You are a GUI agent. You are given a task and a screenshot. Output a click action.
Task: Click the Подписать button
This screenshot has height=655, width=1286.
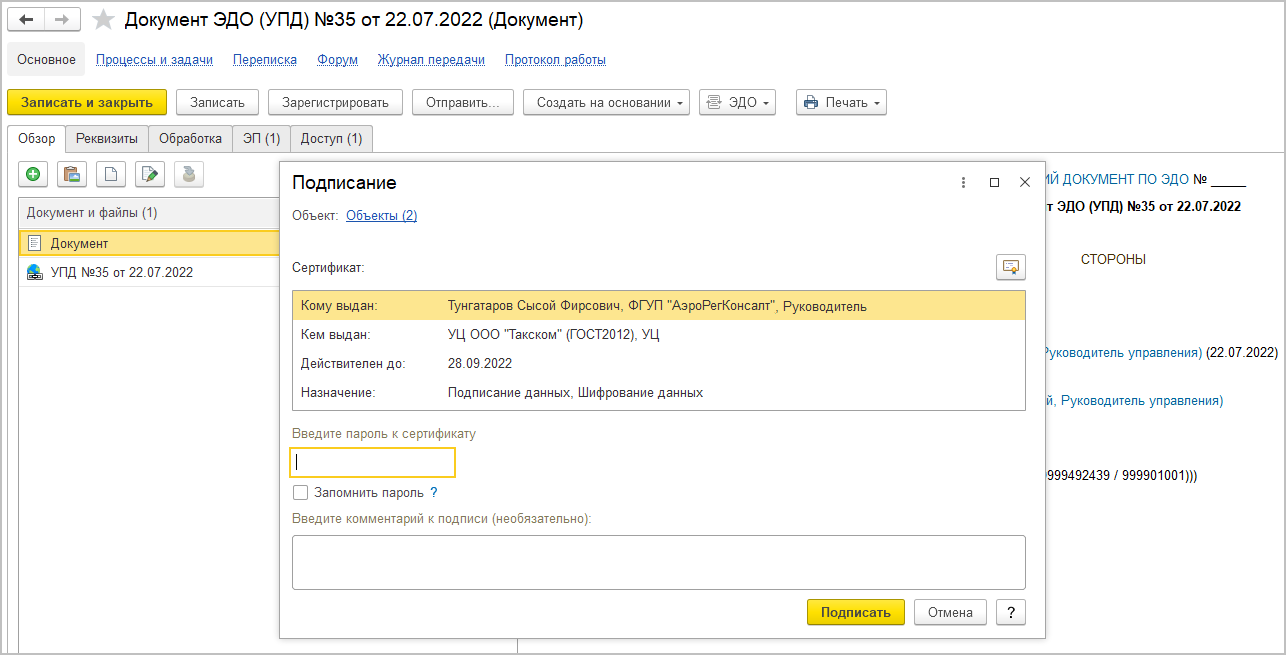(855, 612)
